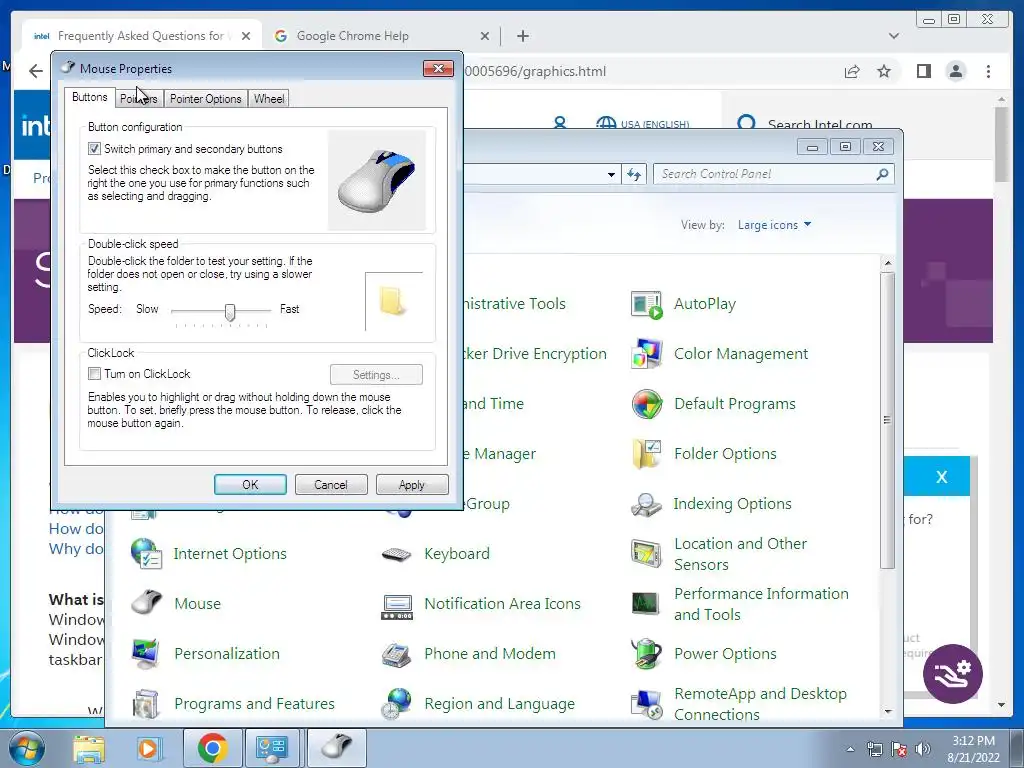Open Keyboard icon in Control Panel

tap(396, 554)
